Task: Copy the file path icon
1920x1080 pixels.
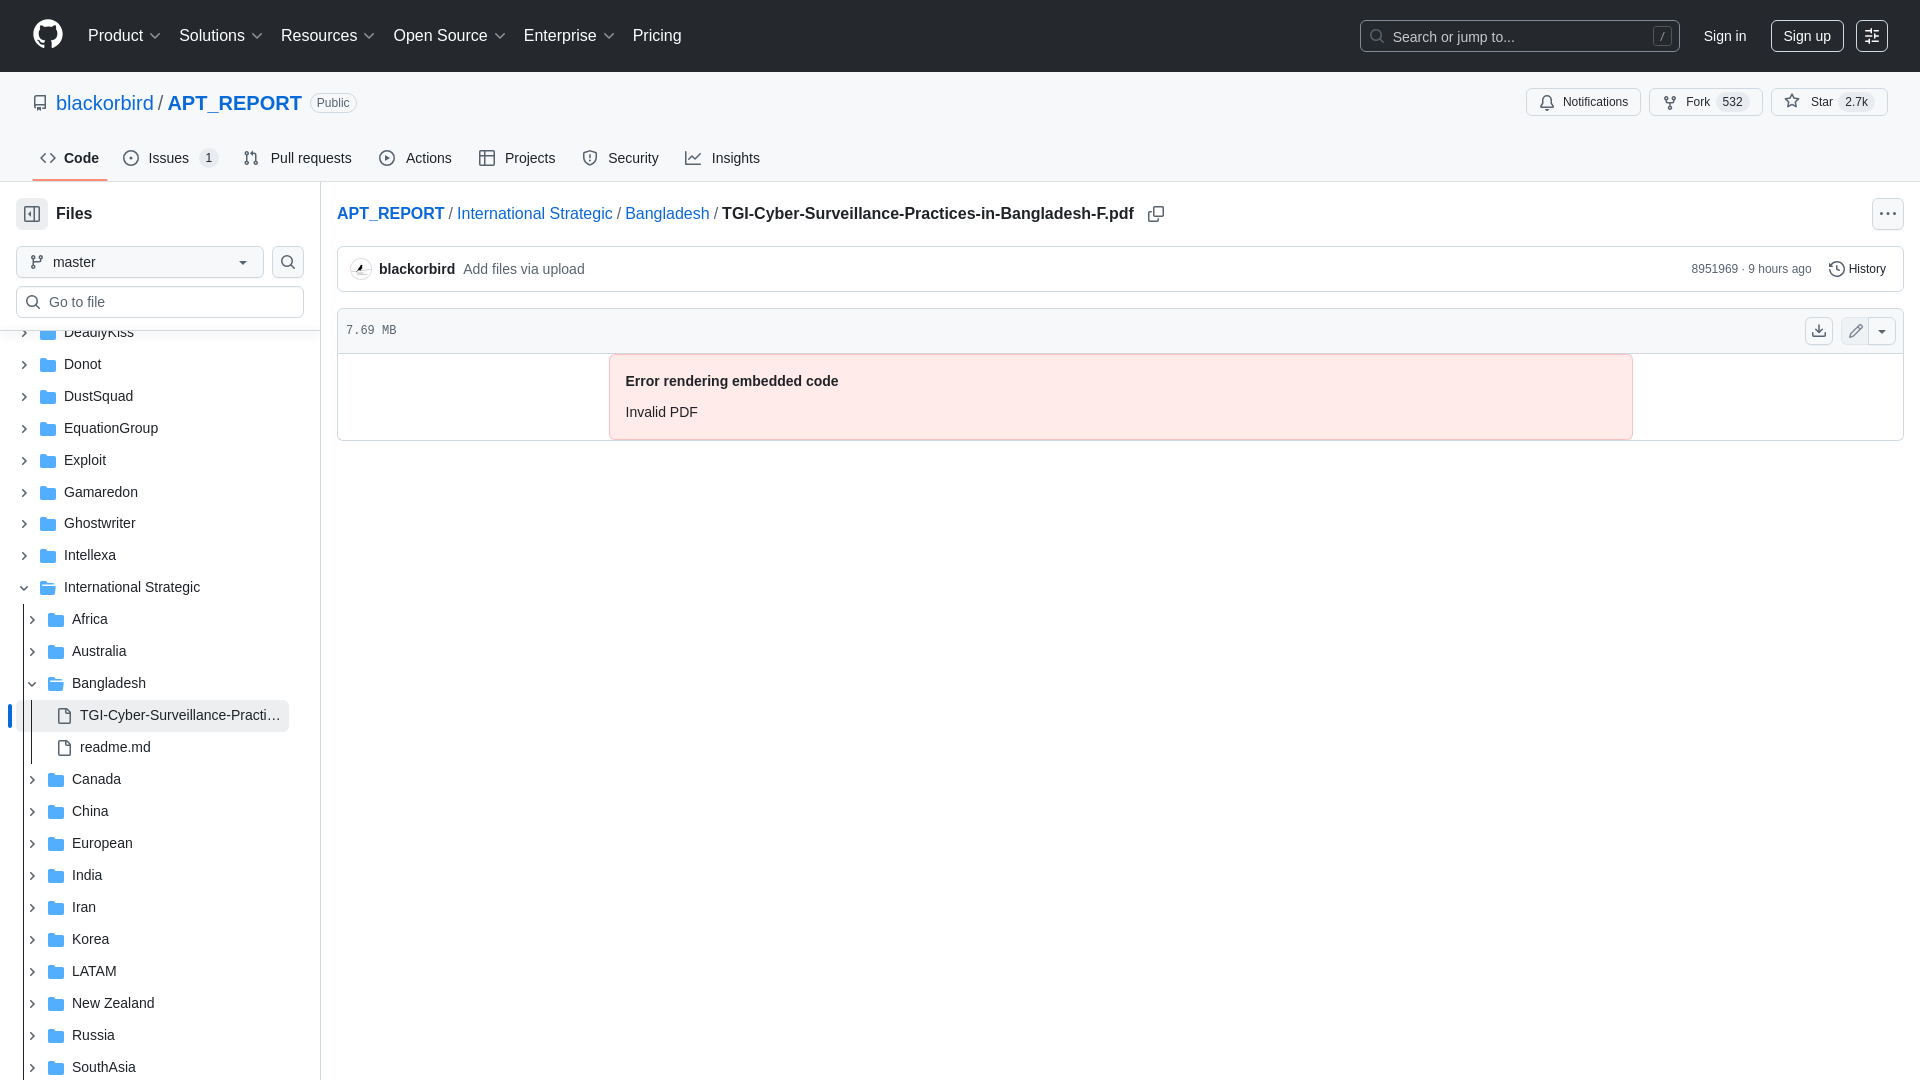Action: pyautogui.click(x=1156, y=214)
